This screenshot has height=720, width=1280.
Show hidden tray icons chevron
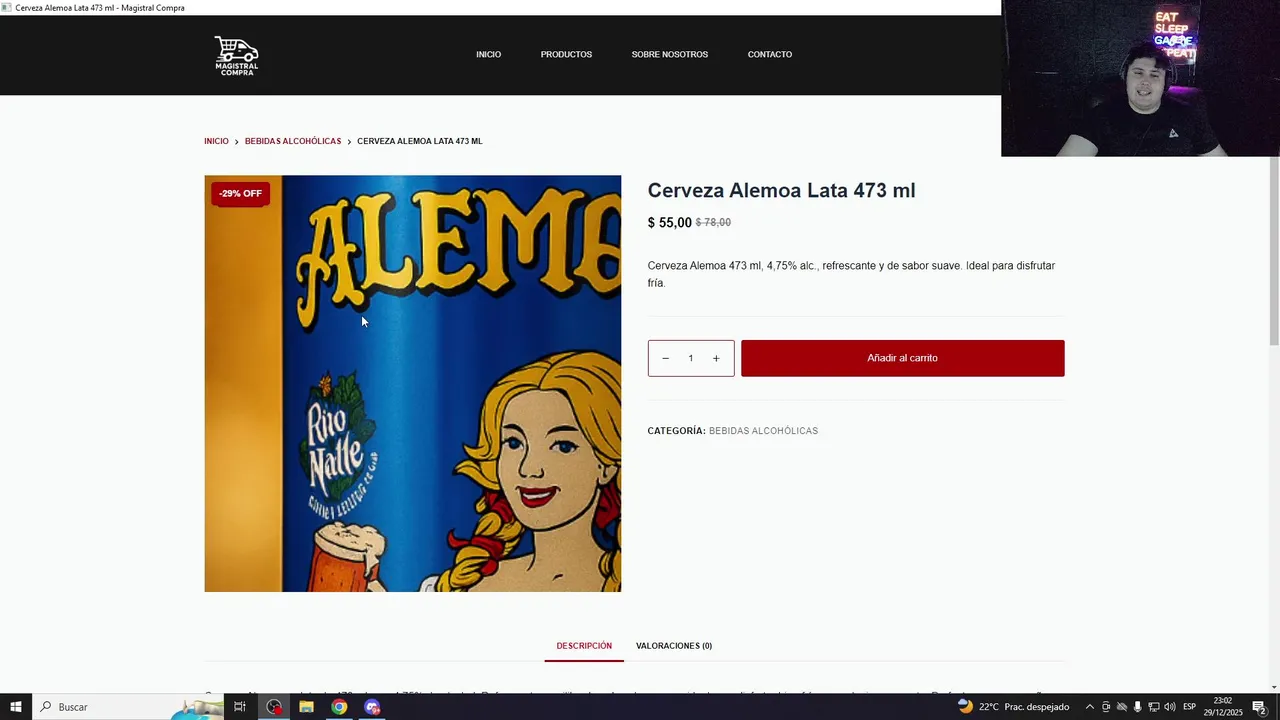1090,707
